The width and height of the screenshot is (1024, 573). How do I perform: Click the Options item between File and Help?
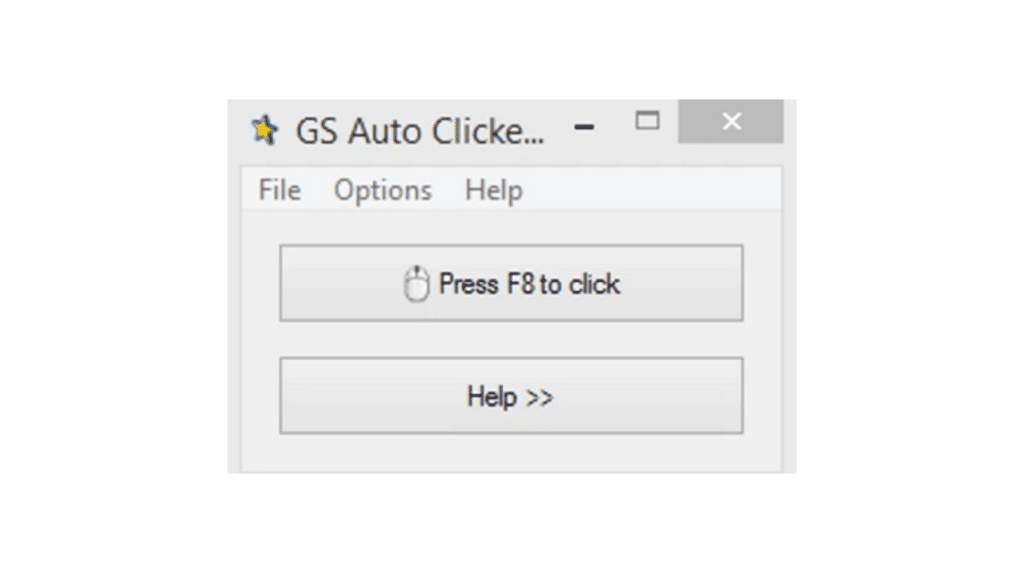click(x=383, y=190)
